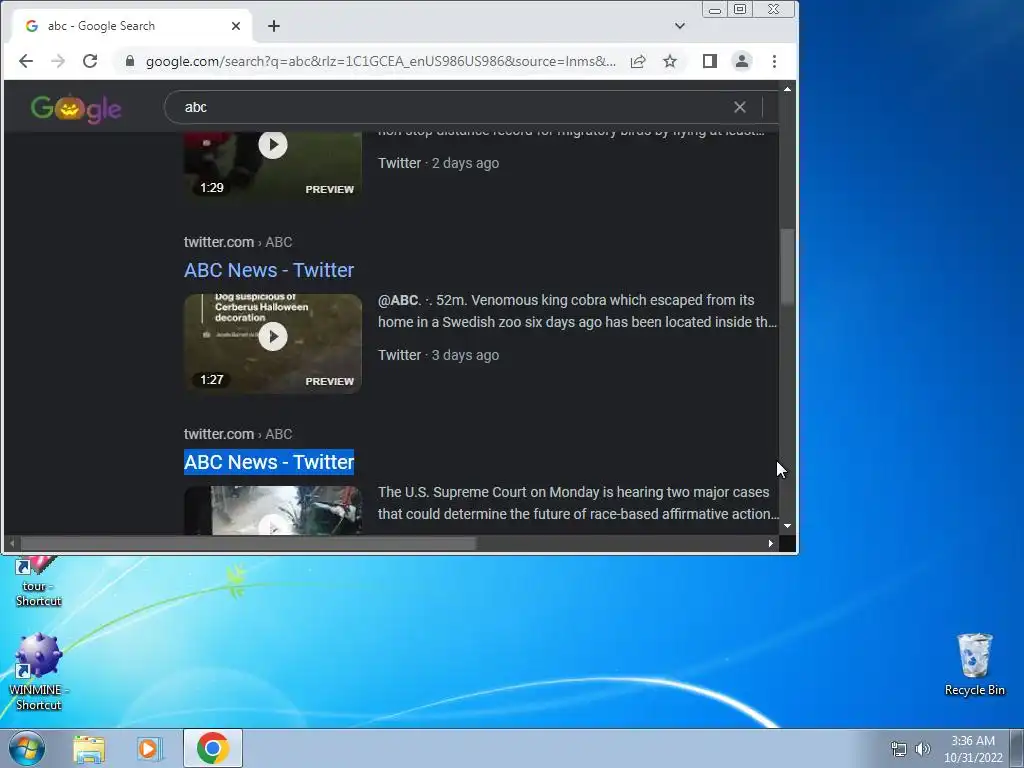Image resolution: width=1024 pixels, height=768 pixels.
Task: Click the horizontal scrollbar right arrow
Action: [771, 543]
